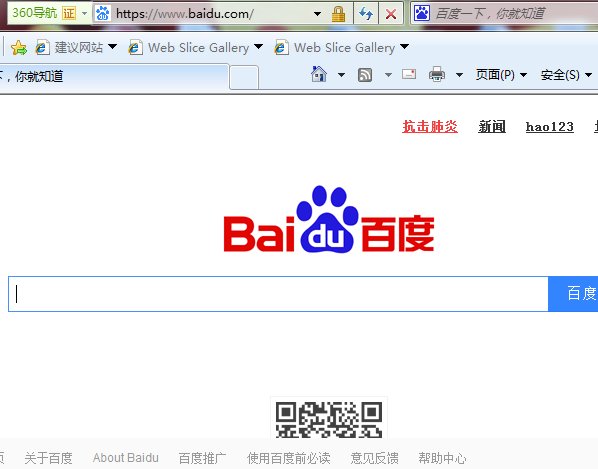The height and width of the screenshot is (469, 598).
Task: Expand 建议网站 dropdown arrow
Action: pyautogui.click(x=112, y=47)
